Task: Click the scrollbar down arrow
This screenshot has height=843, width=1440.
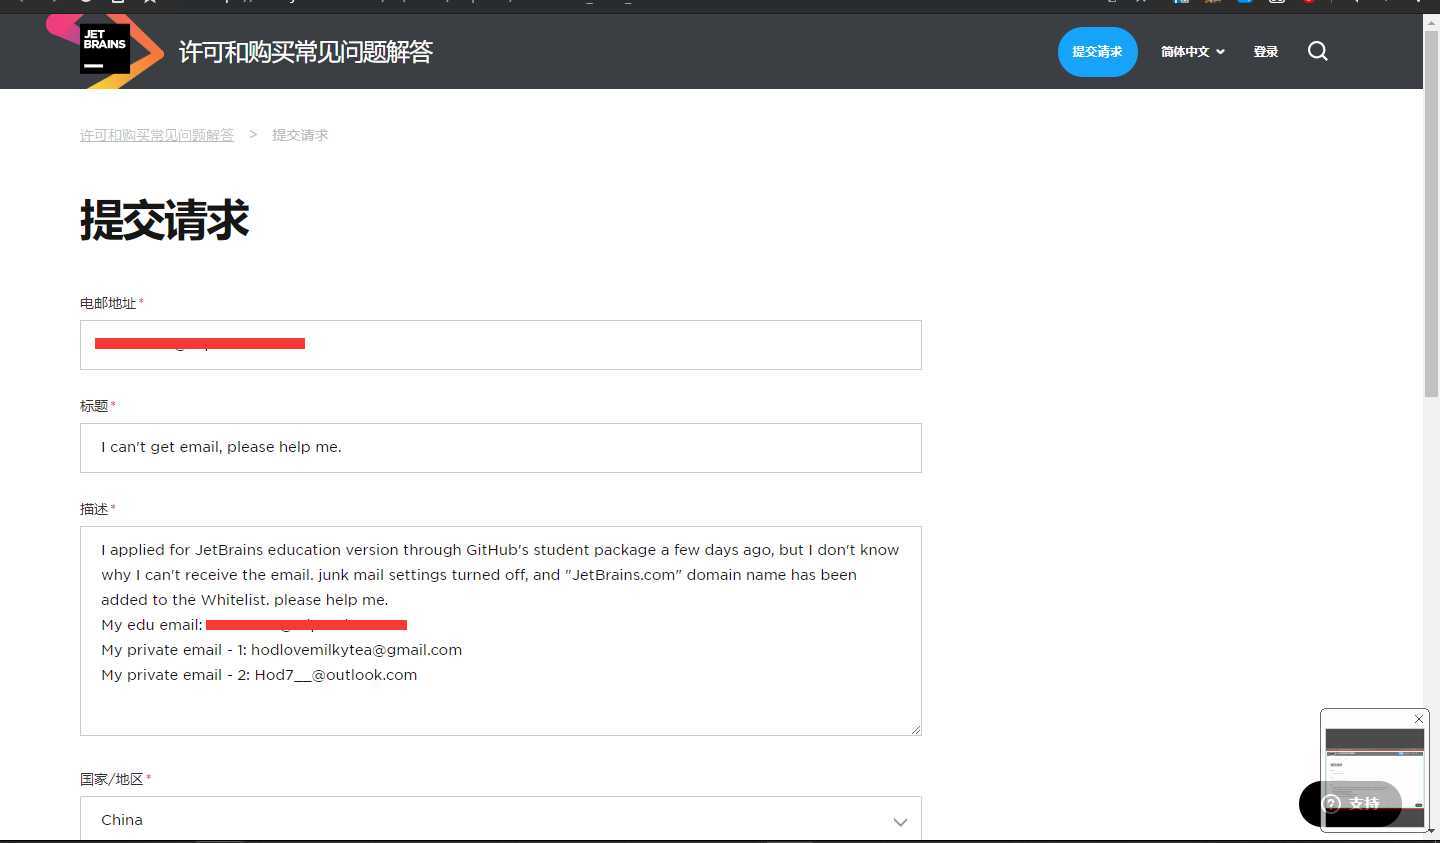Action: 1431,831
